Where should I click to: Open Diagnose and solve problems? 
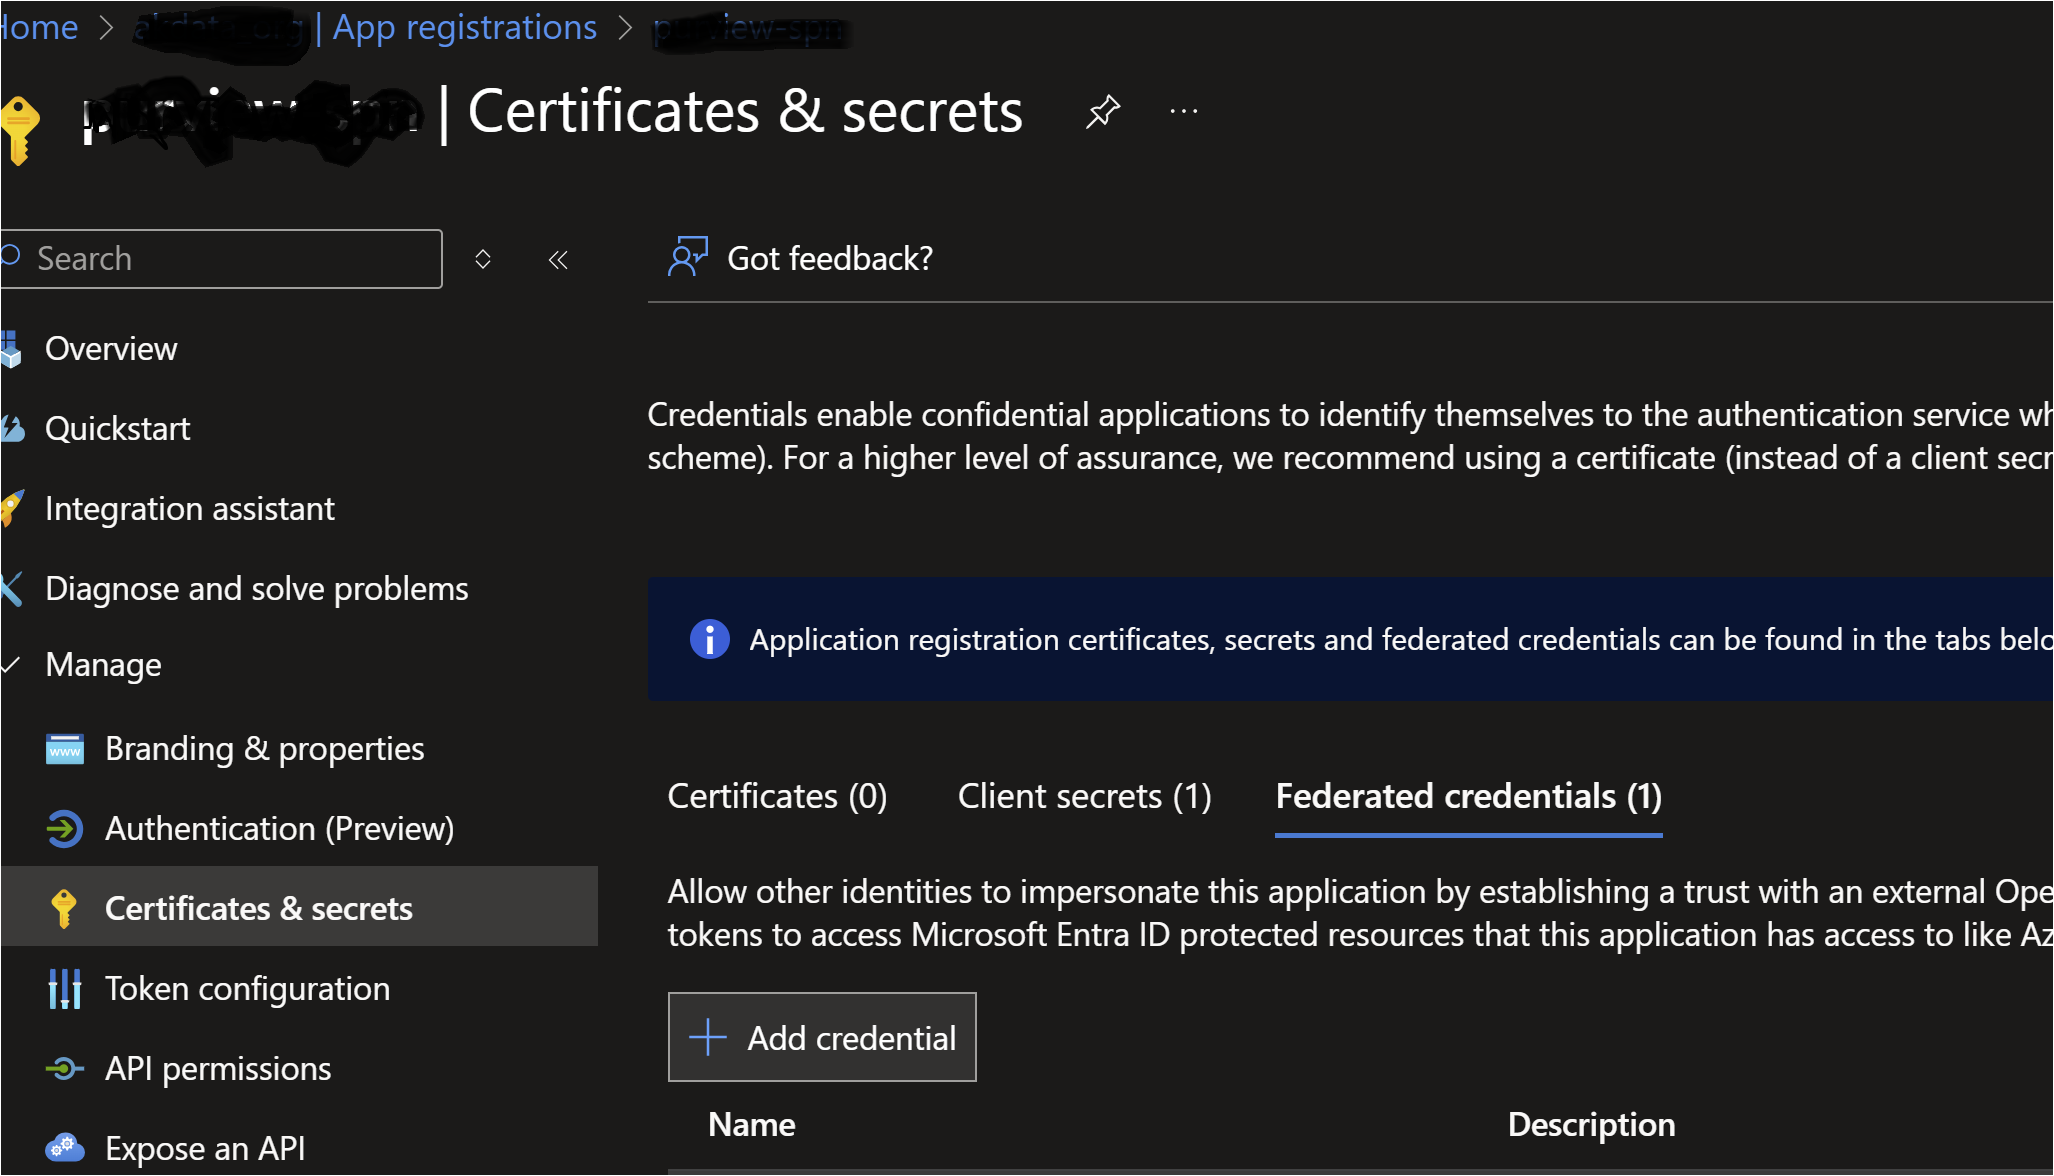(x=257, y=588)
